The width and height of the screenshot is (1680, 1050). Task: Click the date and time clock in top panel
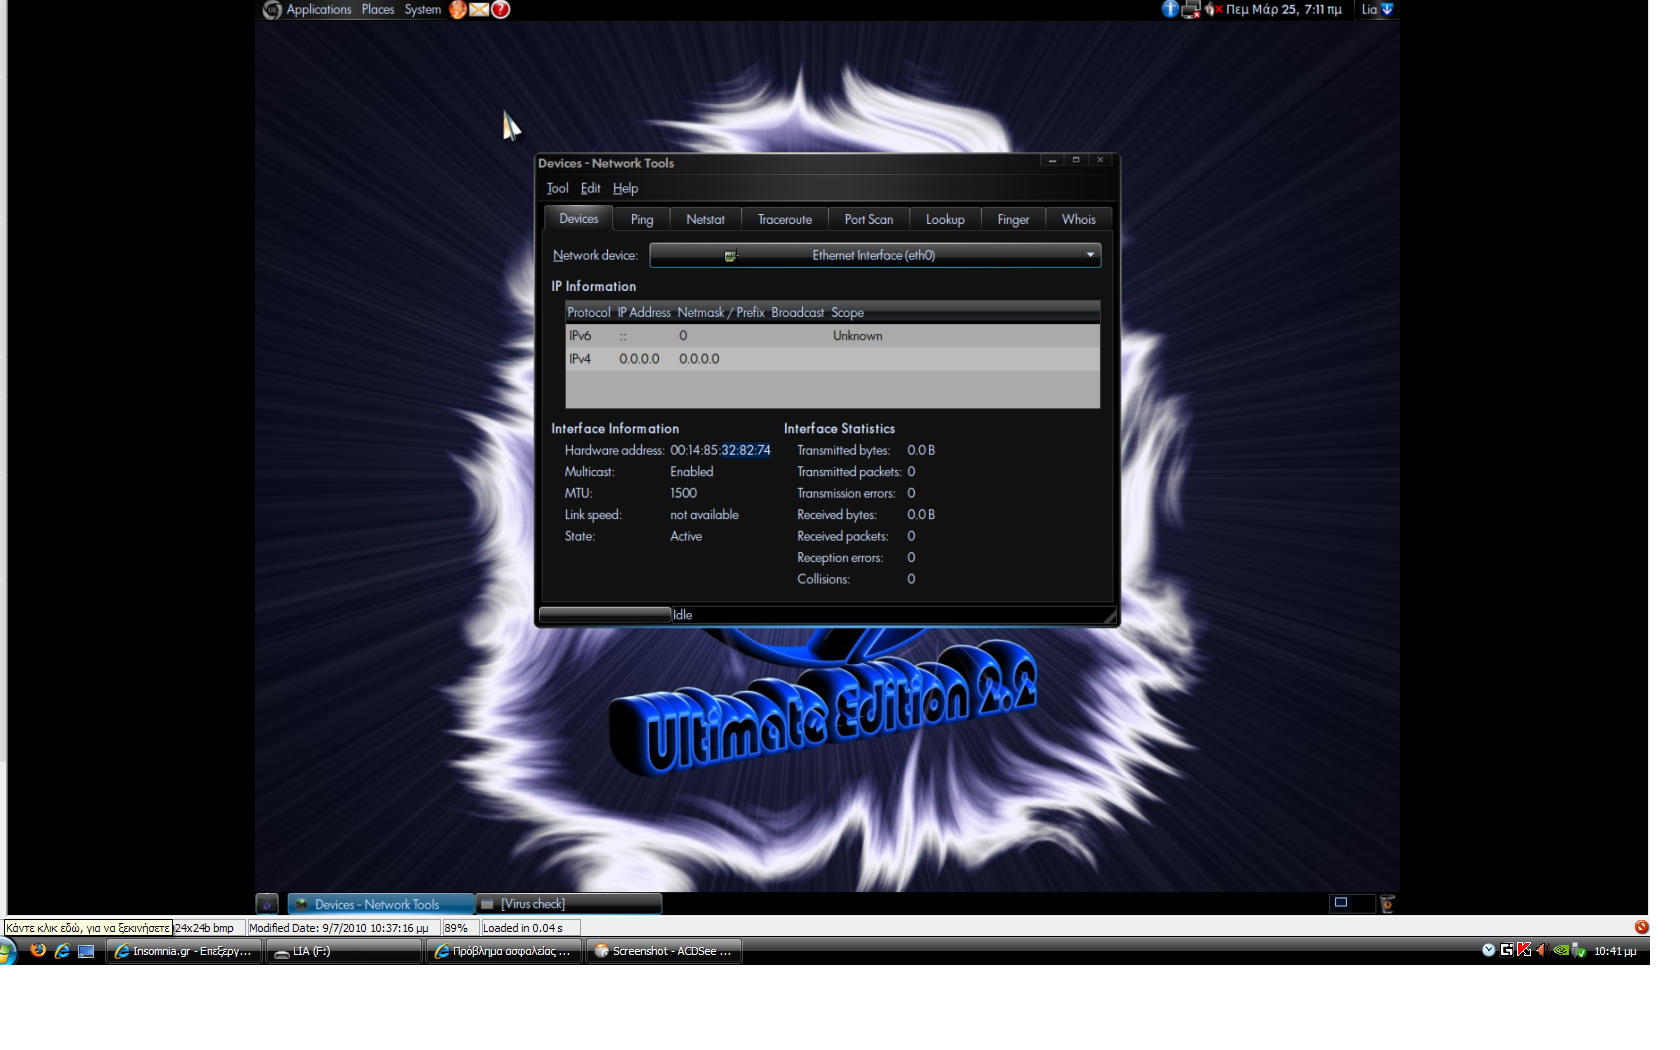tap(1284, 9)
